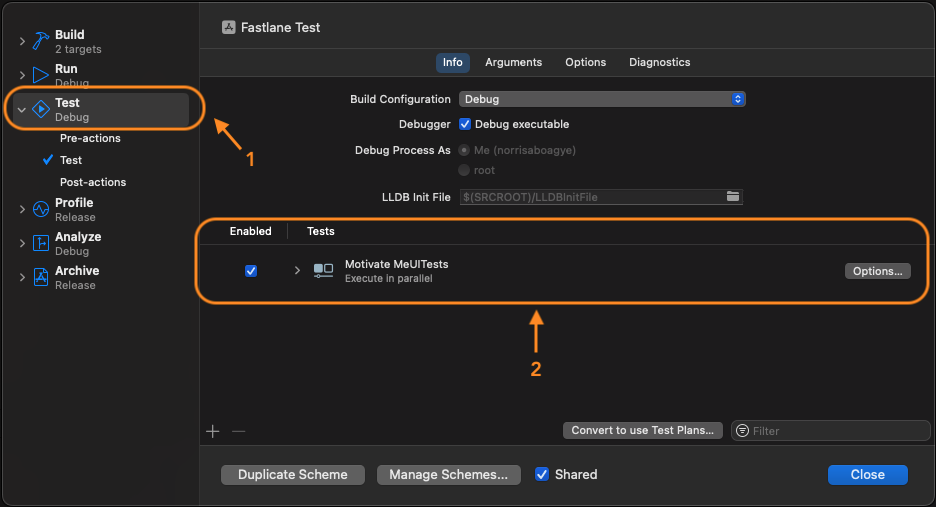This screenshot has width=936, height=507.
Task: Click the plus icon to add test
Action: click(x=212, y=431)
